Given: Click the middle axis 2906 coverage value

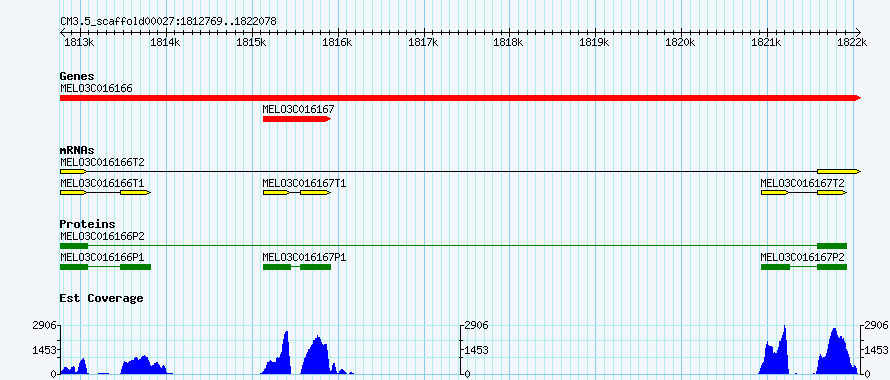Looking at the screenshot, I should 477,325.
